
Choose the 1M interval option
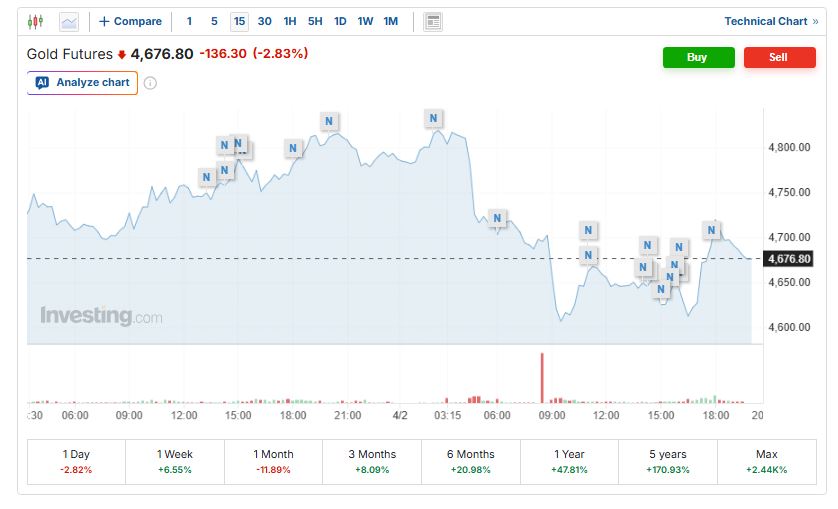click(391, 21)
